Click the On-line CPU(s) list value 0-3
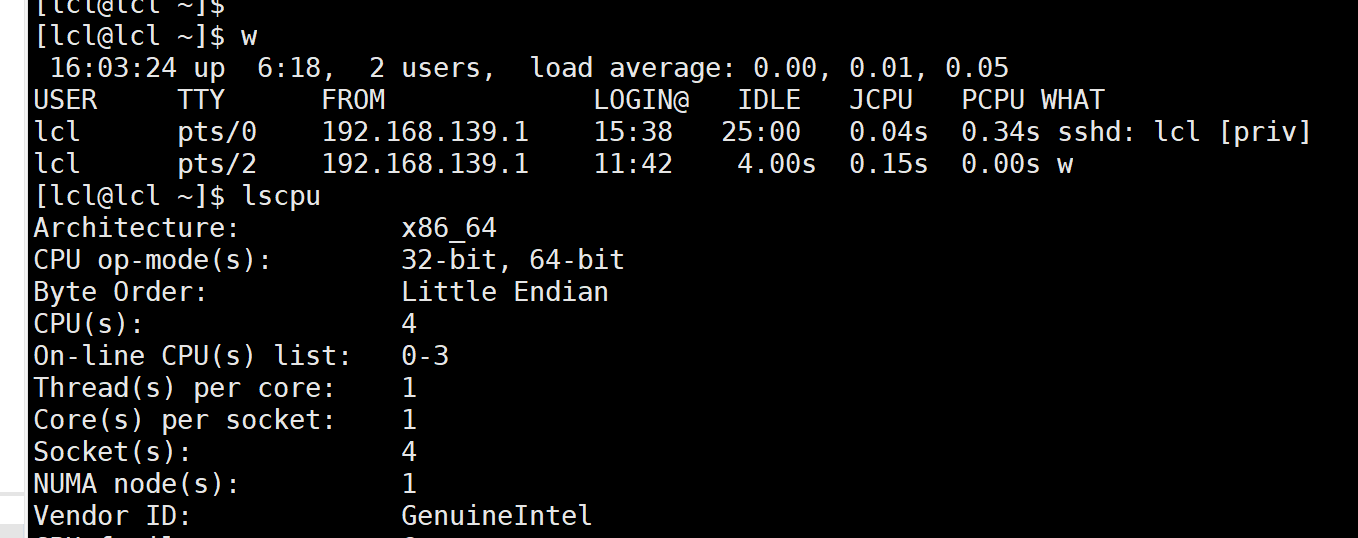The image size is (1358, 538). [x=425, y=356]
